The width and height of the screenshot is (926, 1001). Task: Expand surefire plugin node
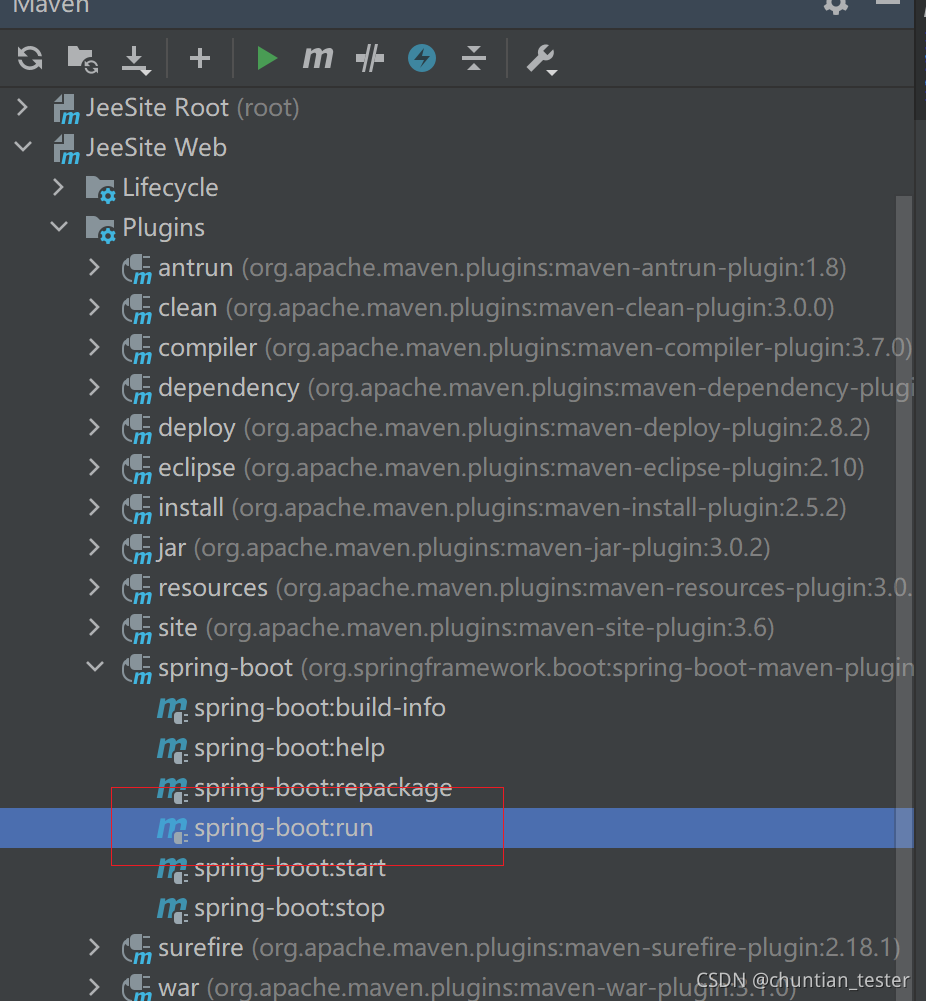coord(94,947)
